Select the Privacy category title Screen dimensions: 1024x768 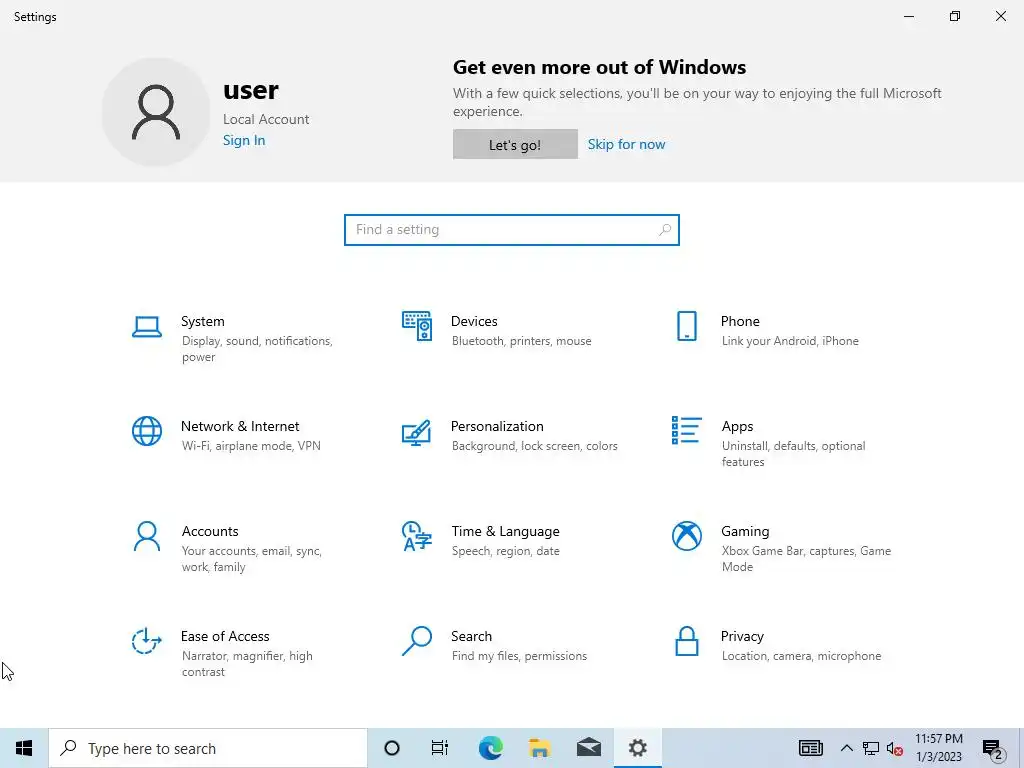pyautogui.click(x=742, y=637)
